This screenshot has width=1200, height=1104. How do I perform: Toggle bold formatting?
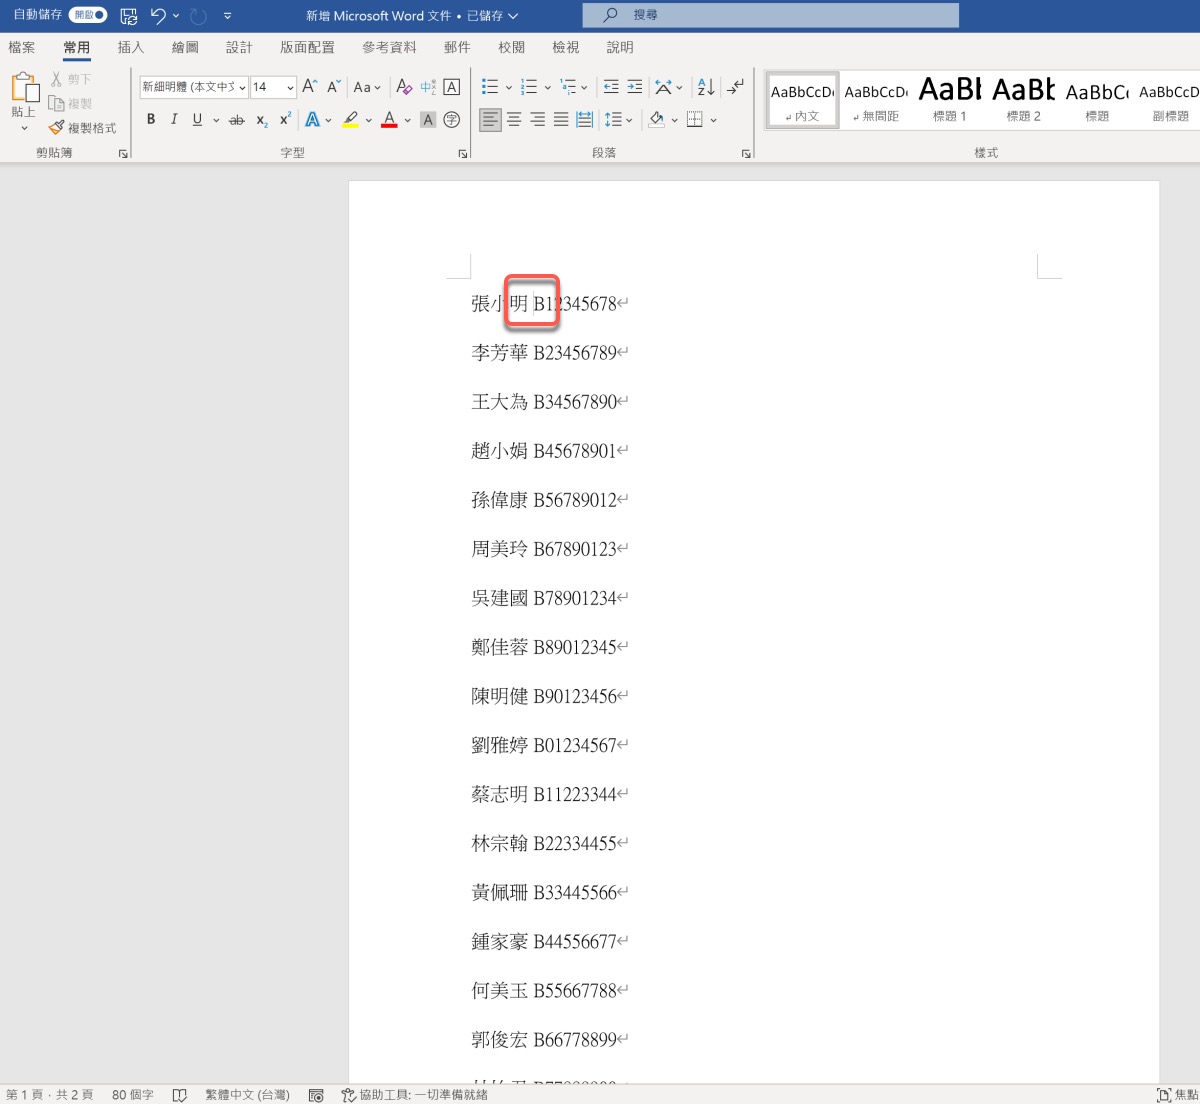151,120
